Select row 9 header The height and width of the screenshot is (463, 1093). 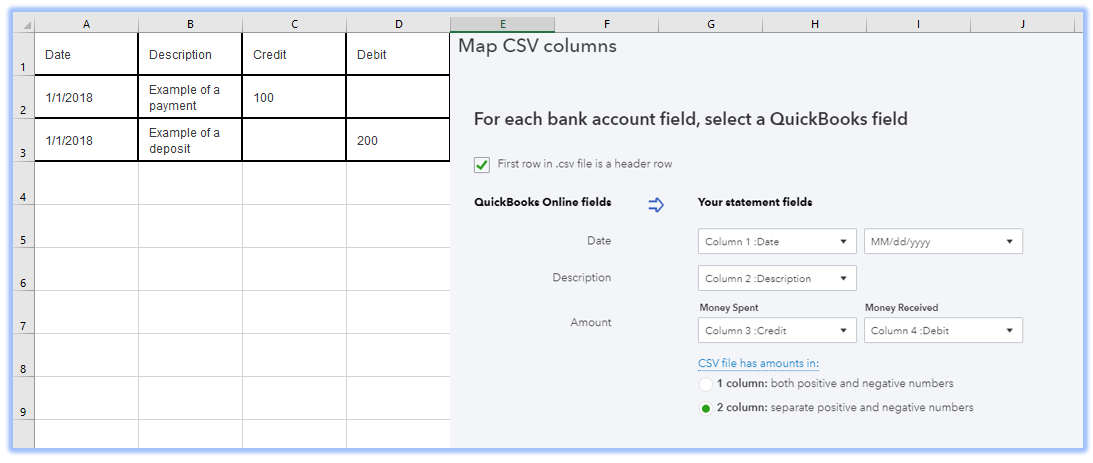click(x=24, y=398)
